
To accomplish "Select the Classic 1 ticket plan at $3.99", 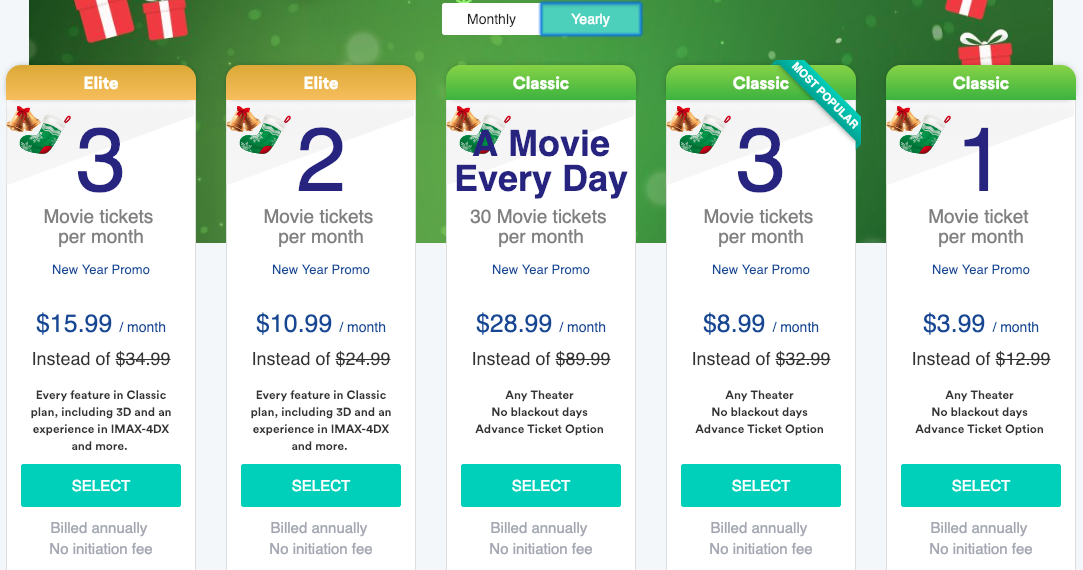I will tap(981, 486).
